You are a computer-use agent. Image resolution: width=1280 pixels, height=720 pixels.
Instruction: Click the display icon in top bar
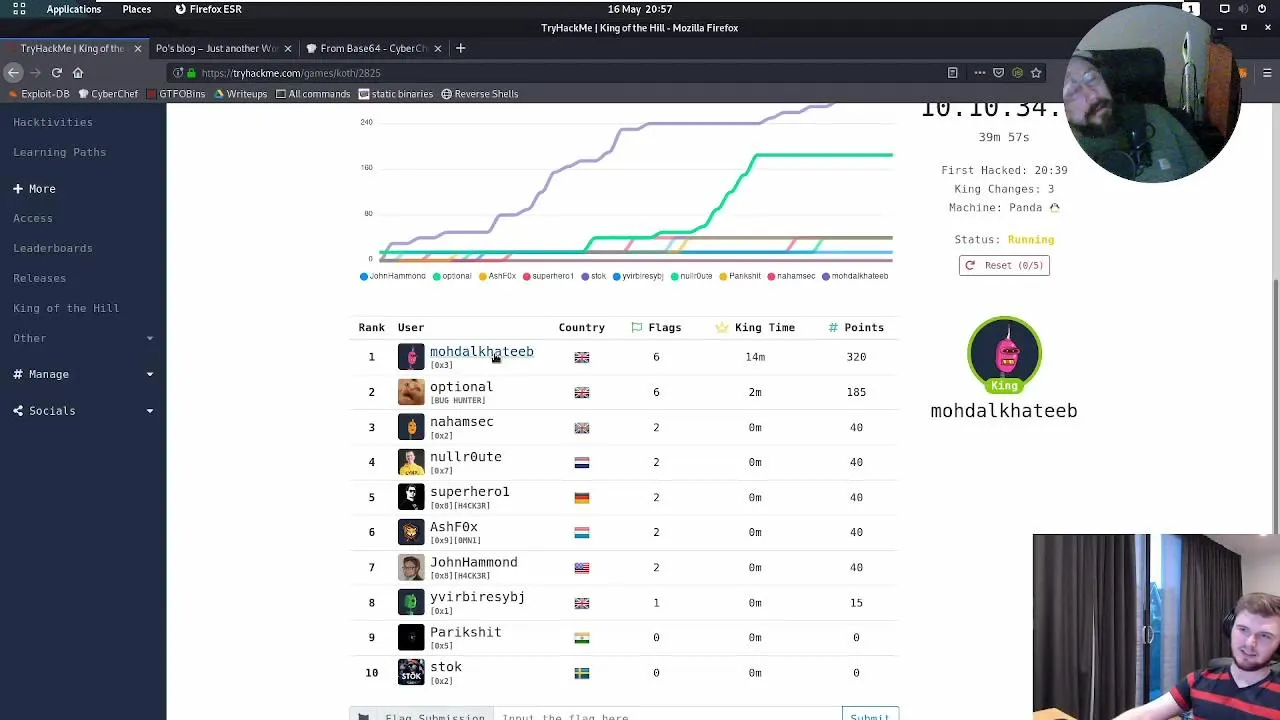point(1224,9)
